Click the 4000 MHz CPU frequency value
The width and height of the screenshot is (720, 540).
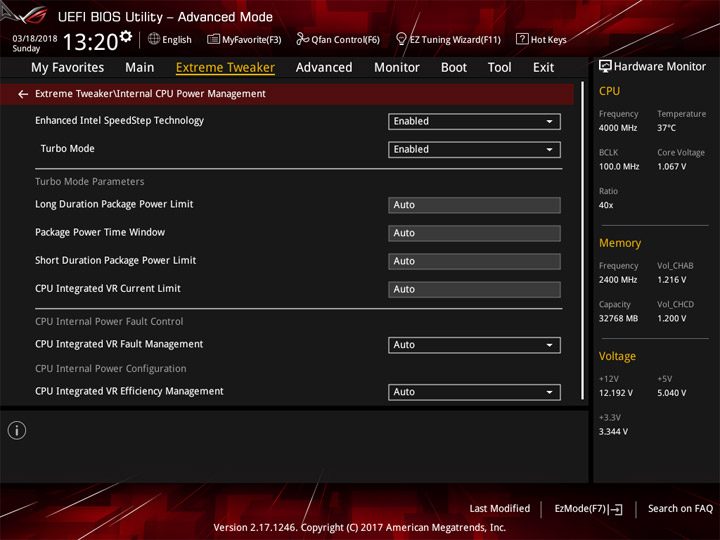618,128
